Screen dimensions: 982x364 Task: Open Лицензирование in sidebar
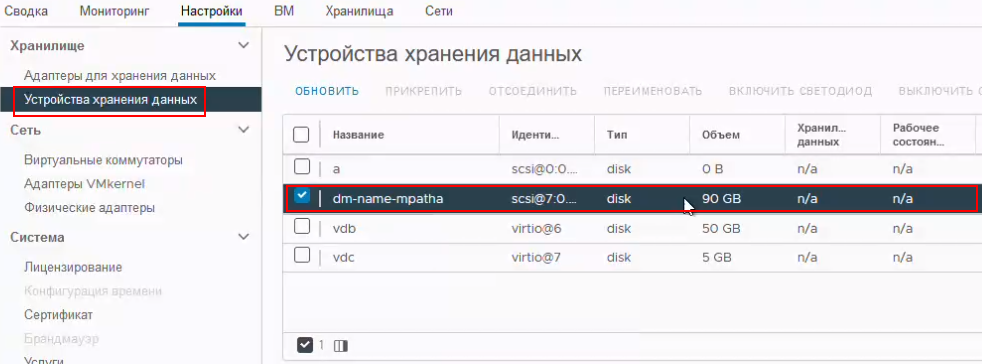pyautogui.click(x=73, y=268)
